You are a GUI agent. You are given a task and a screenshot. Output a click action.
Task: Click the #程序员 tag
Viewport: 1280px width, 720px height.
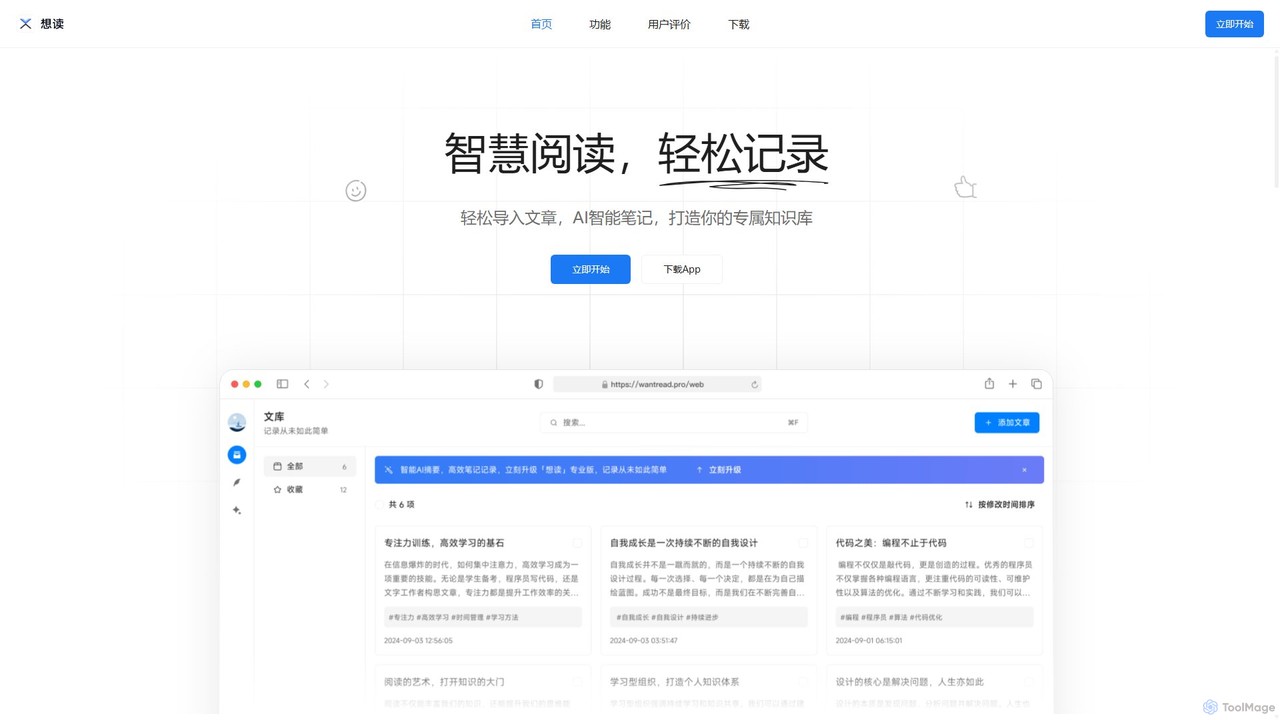874,618
